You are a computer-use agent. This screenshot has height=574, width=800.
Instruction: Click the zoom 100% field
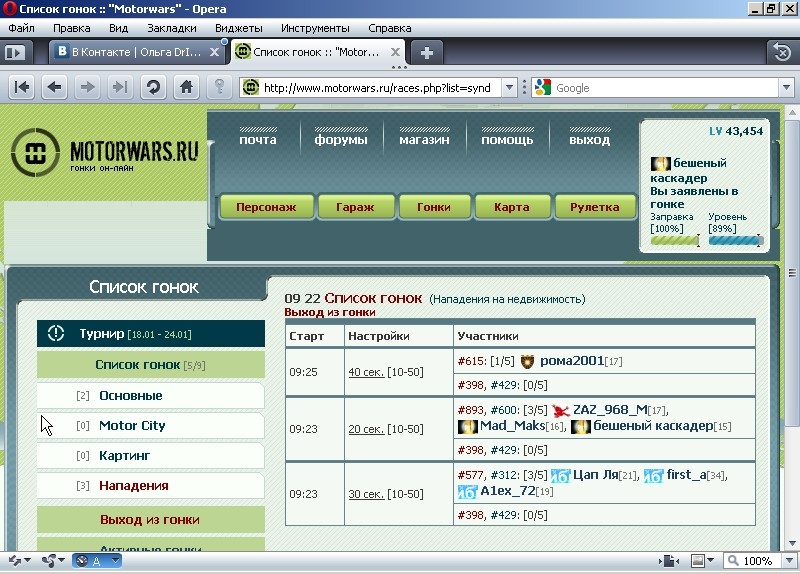point(753,561)
